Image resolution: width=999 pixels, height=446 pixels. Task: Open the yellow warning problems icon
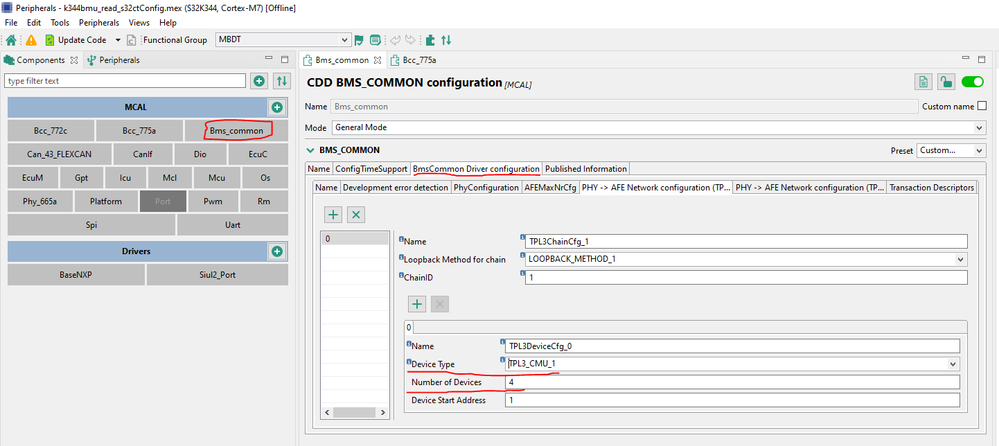(x=31, y=40)
